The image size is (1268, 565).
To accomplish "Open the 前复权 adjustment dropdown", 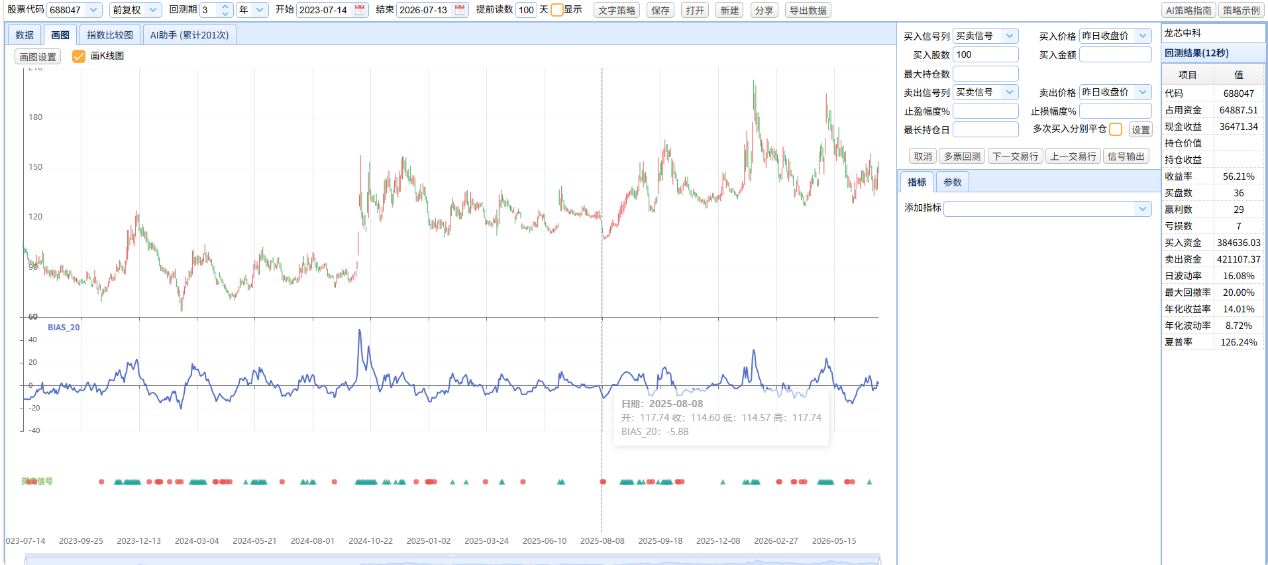I will 135,10.
